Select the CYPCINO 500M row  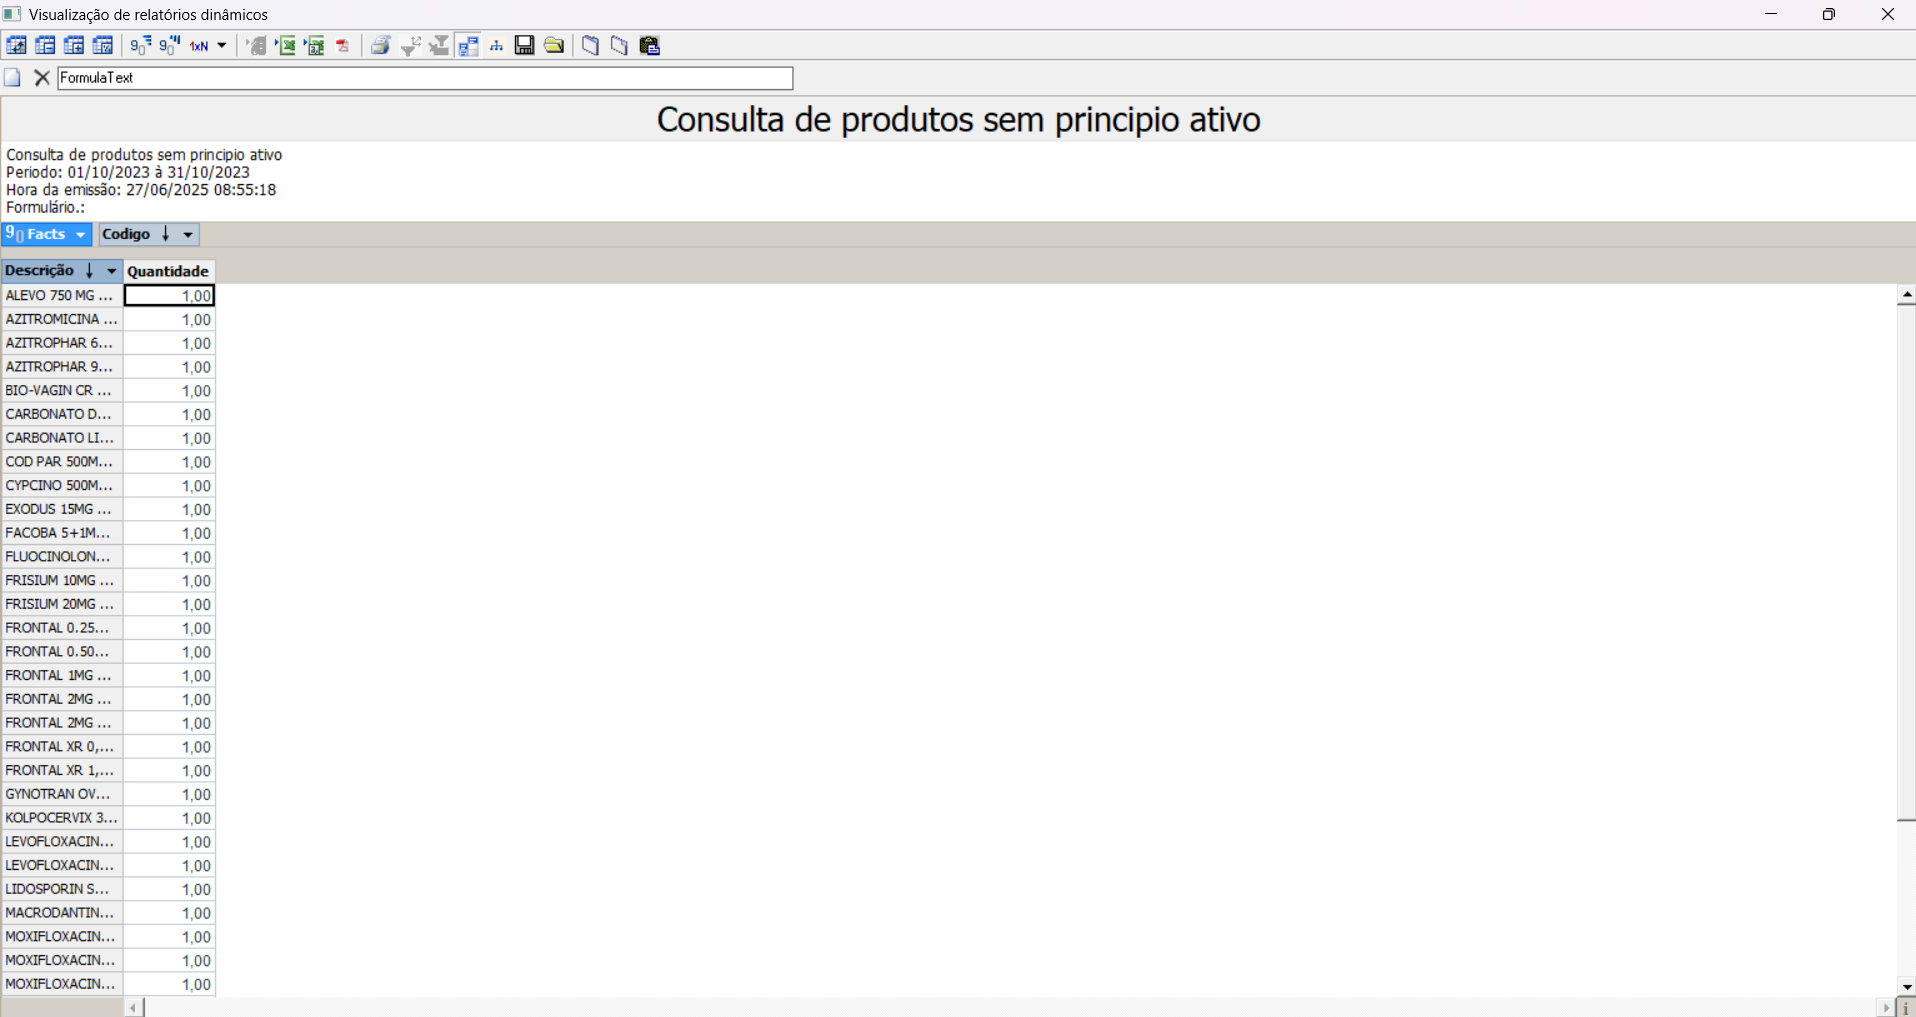pos(62,486)
